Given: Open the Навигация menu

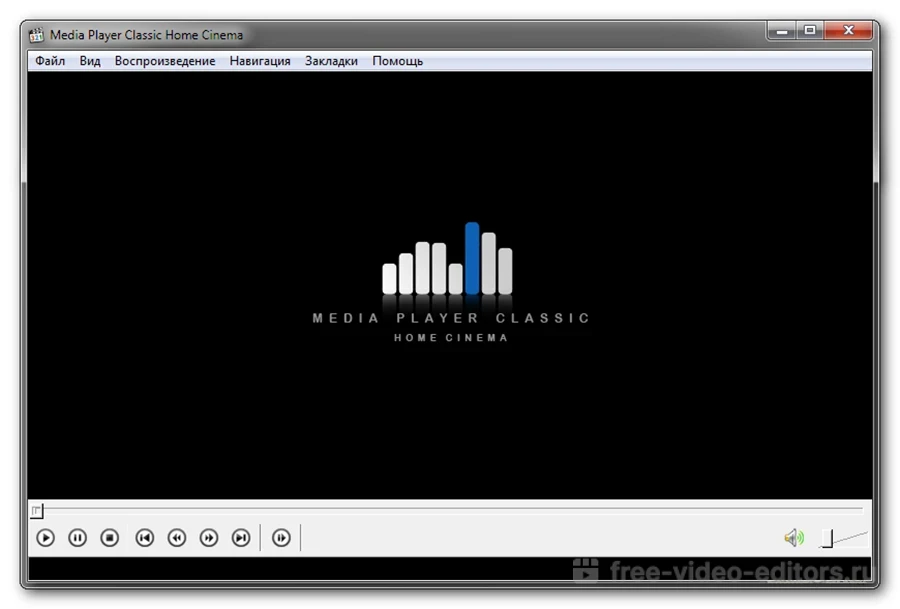Looking at the screenshot, I should click(260, 61).
